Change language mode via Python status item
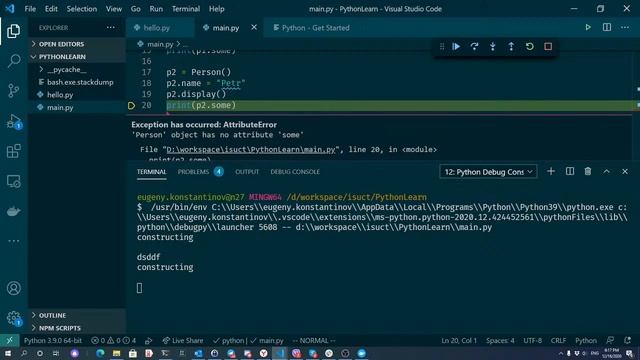The height and width of the screenshot is (360, 640). pos(586,340)
